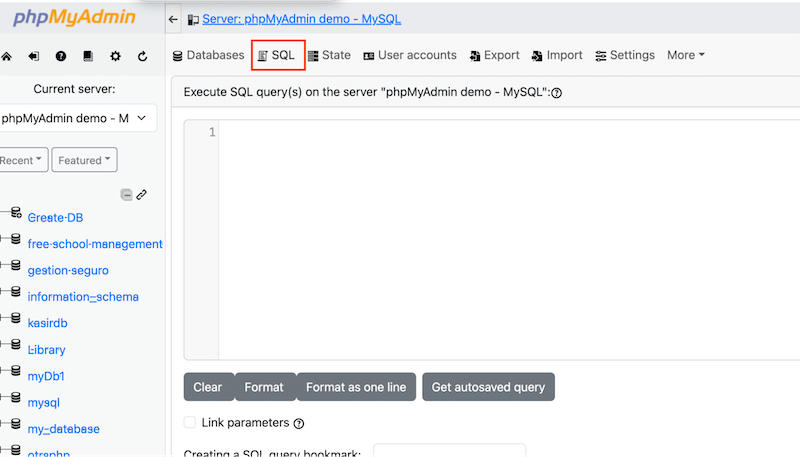Open phpMyAdmin documentation question mark icon

point(61,56)
